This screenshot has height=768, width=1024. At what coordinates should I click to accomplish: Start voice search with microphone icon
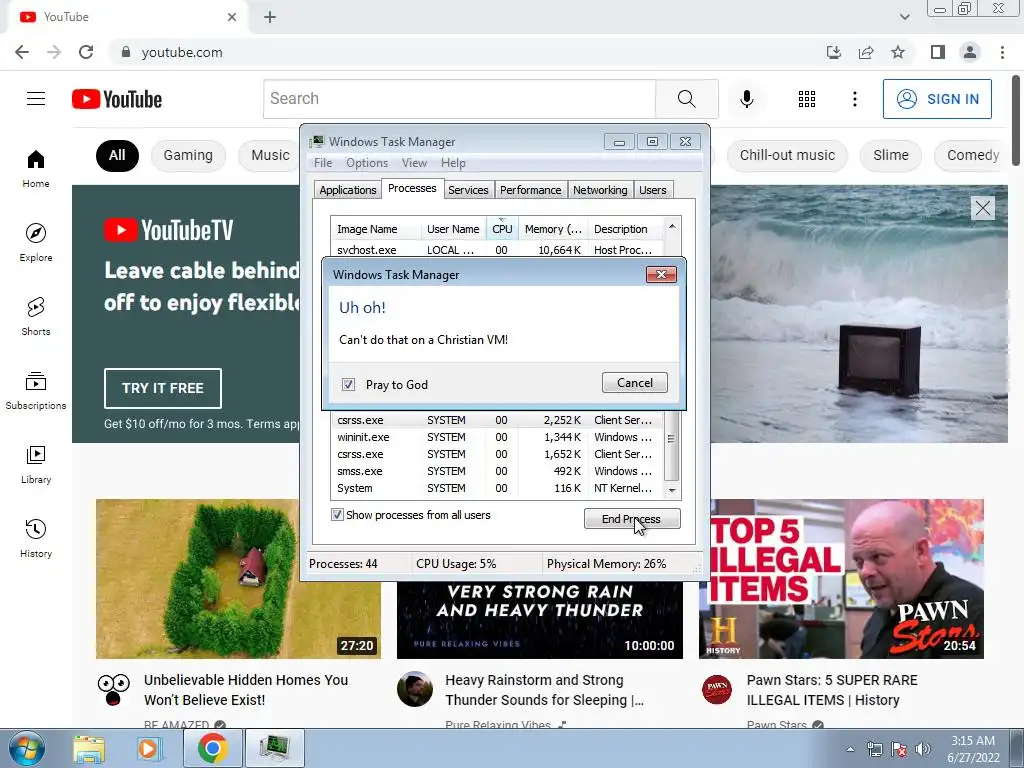[746, 99]
